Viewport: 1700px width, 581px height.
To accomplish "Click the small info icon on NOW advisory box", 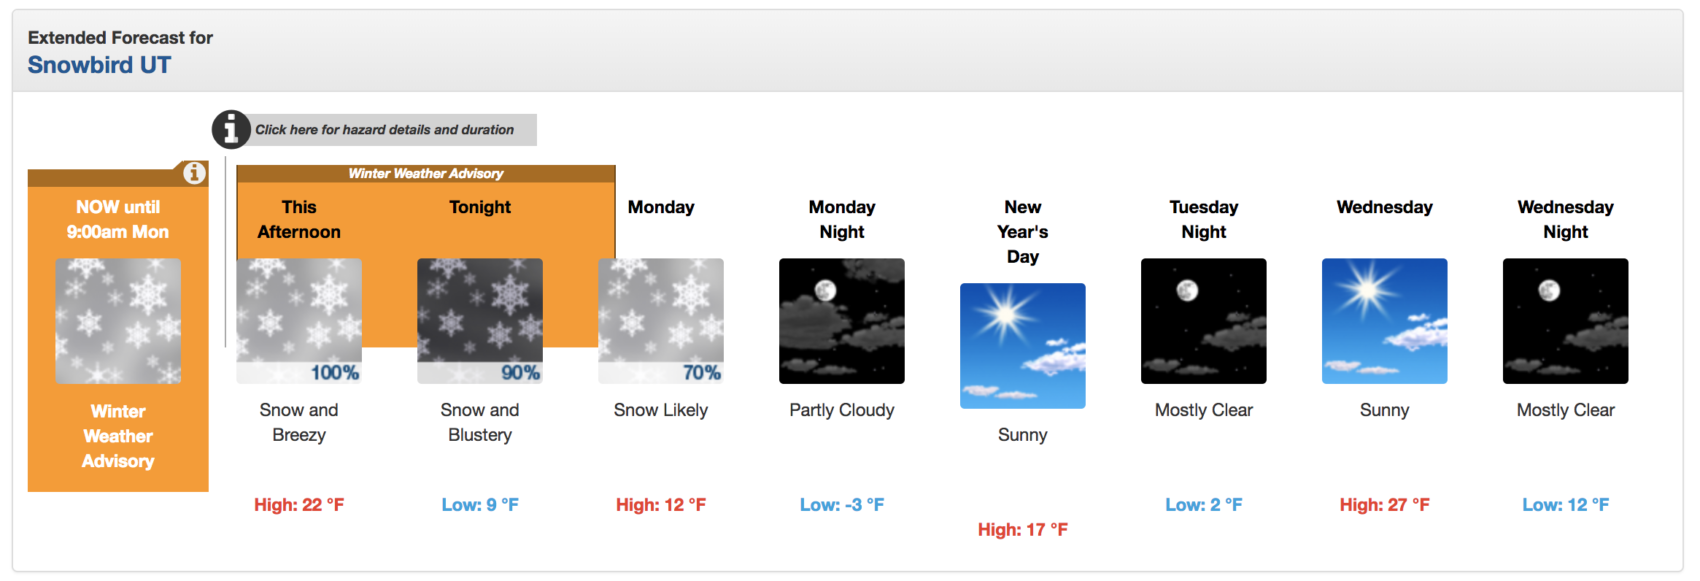I will [x=195, y=173].
